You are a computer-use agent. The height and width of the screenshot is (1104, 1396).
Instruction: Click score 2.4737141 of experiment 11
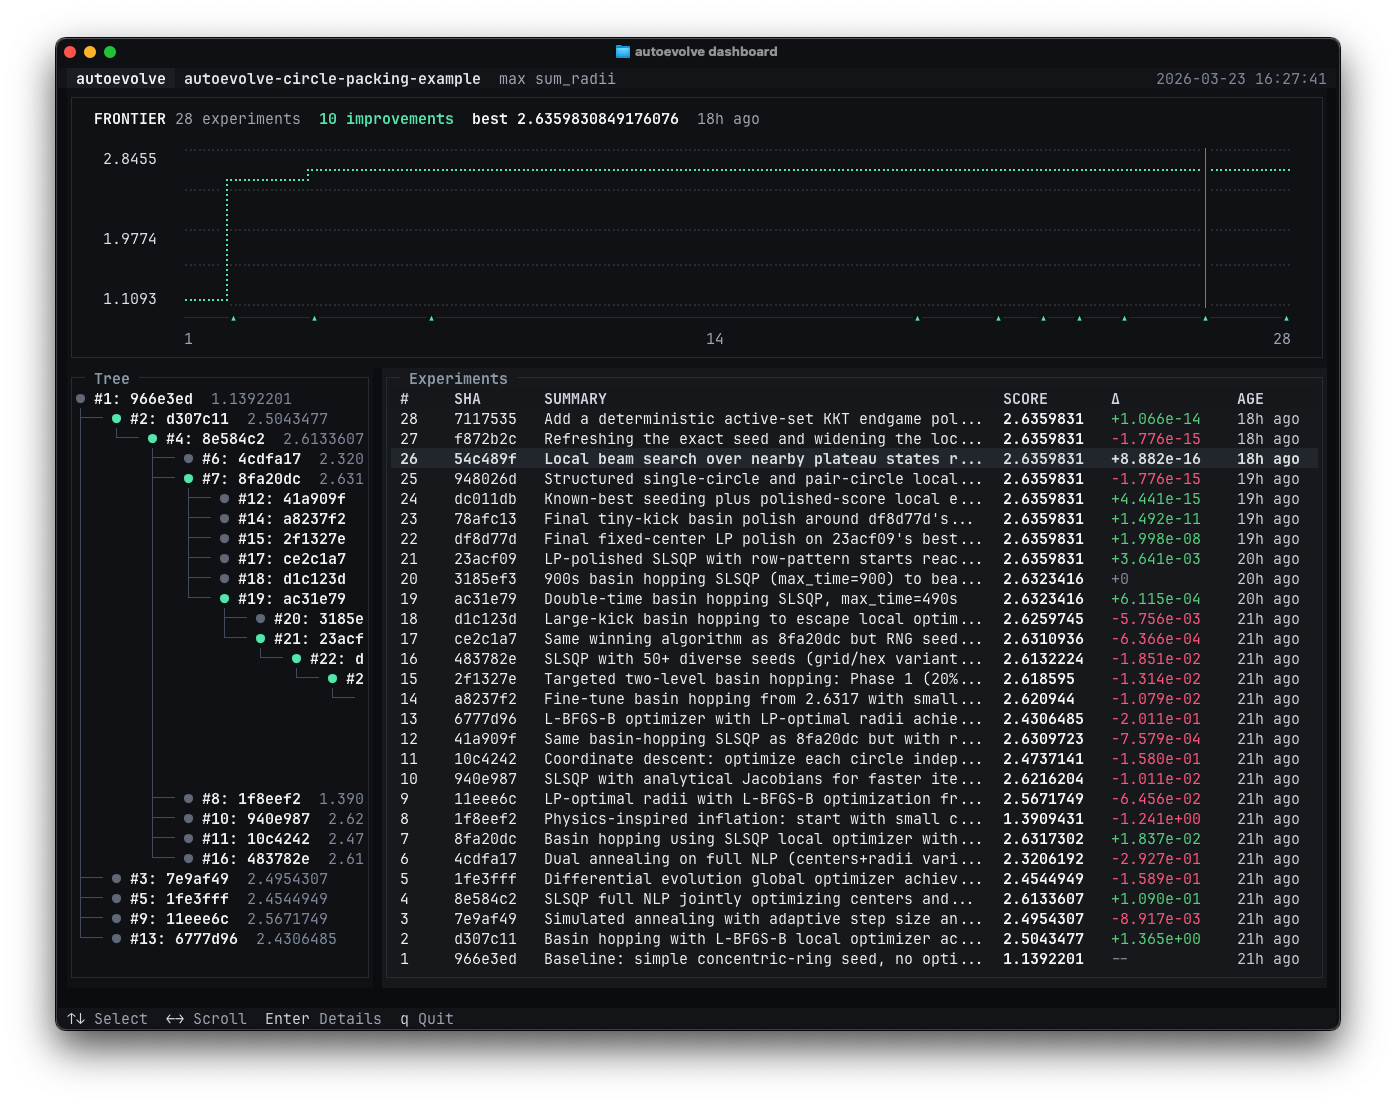(x=1043, y=759)
